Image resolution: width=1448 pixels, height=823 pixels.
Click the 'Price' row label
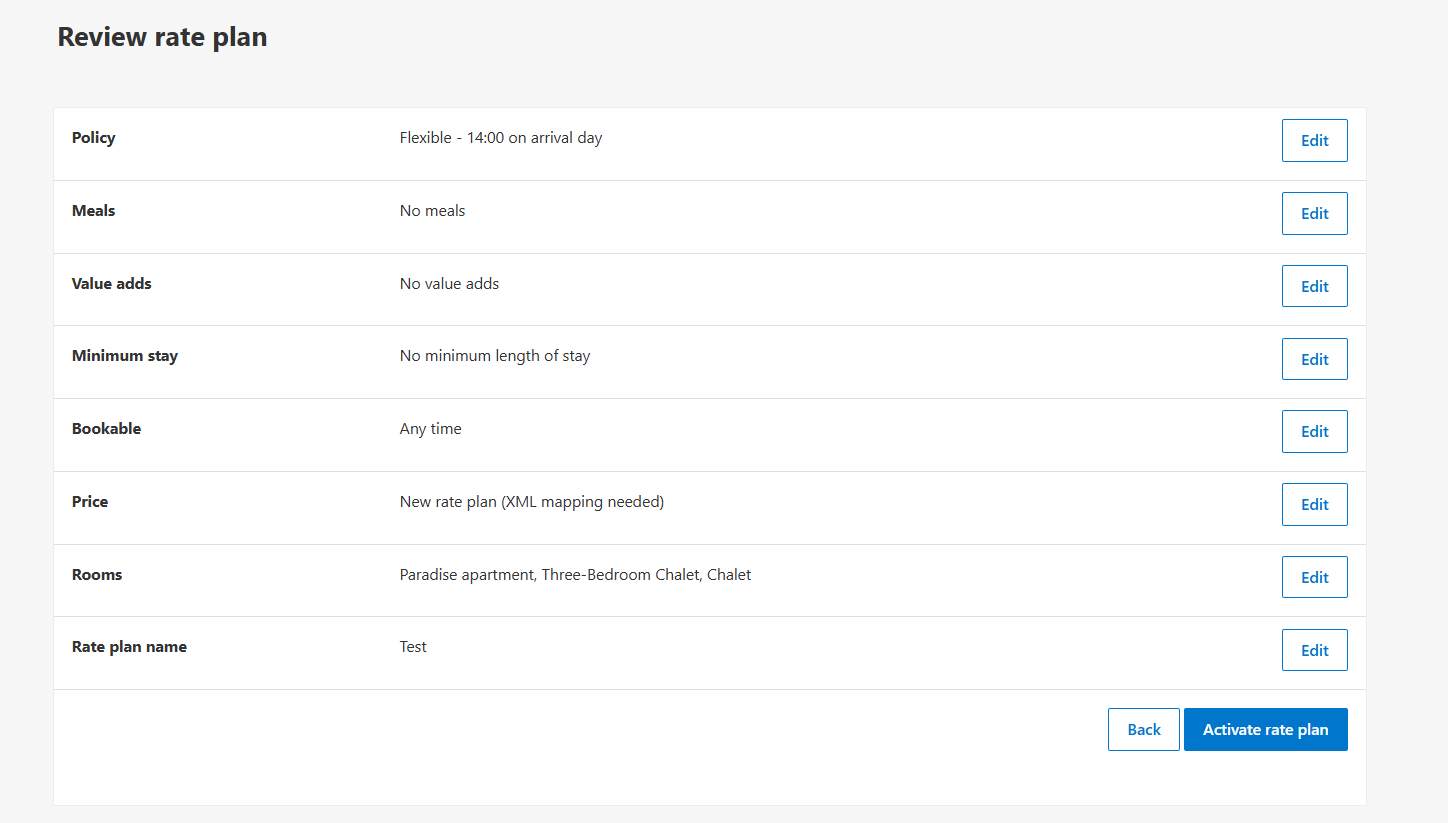89,502
